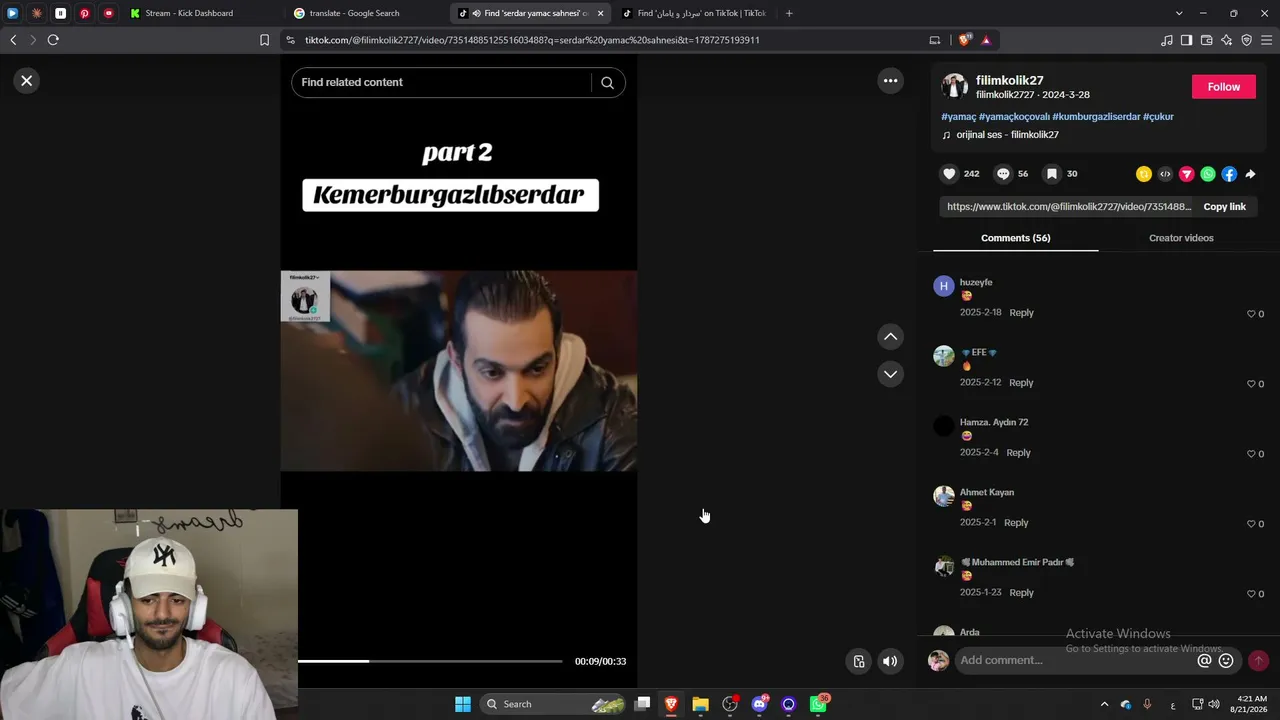Open the emoji picker in comment box
This screenshot has height=720, width=1280.
tap(1226, 661)
